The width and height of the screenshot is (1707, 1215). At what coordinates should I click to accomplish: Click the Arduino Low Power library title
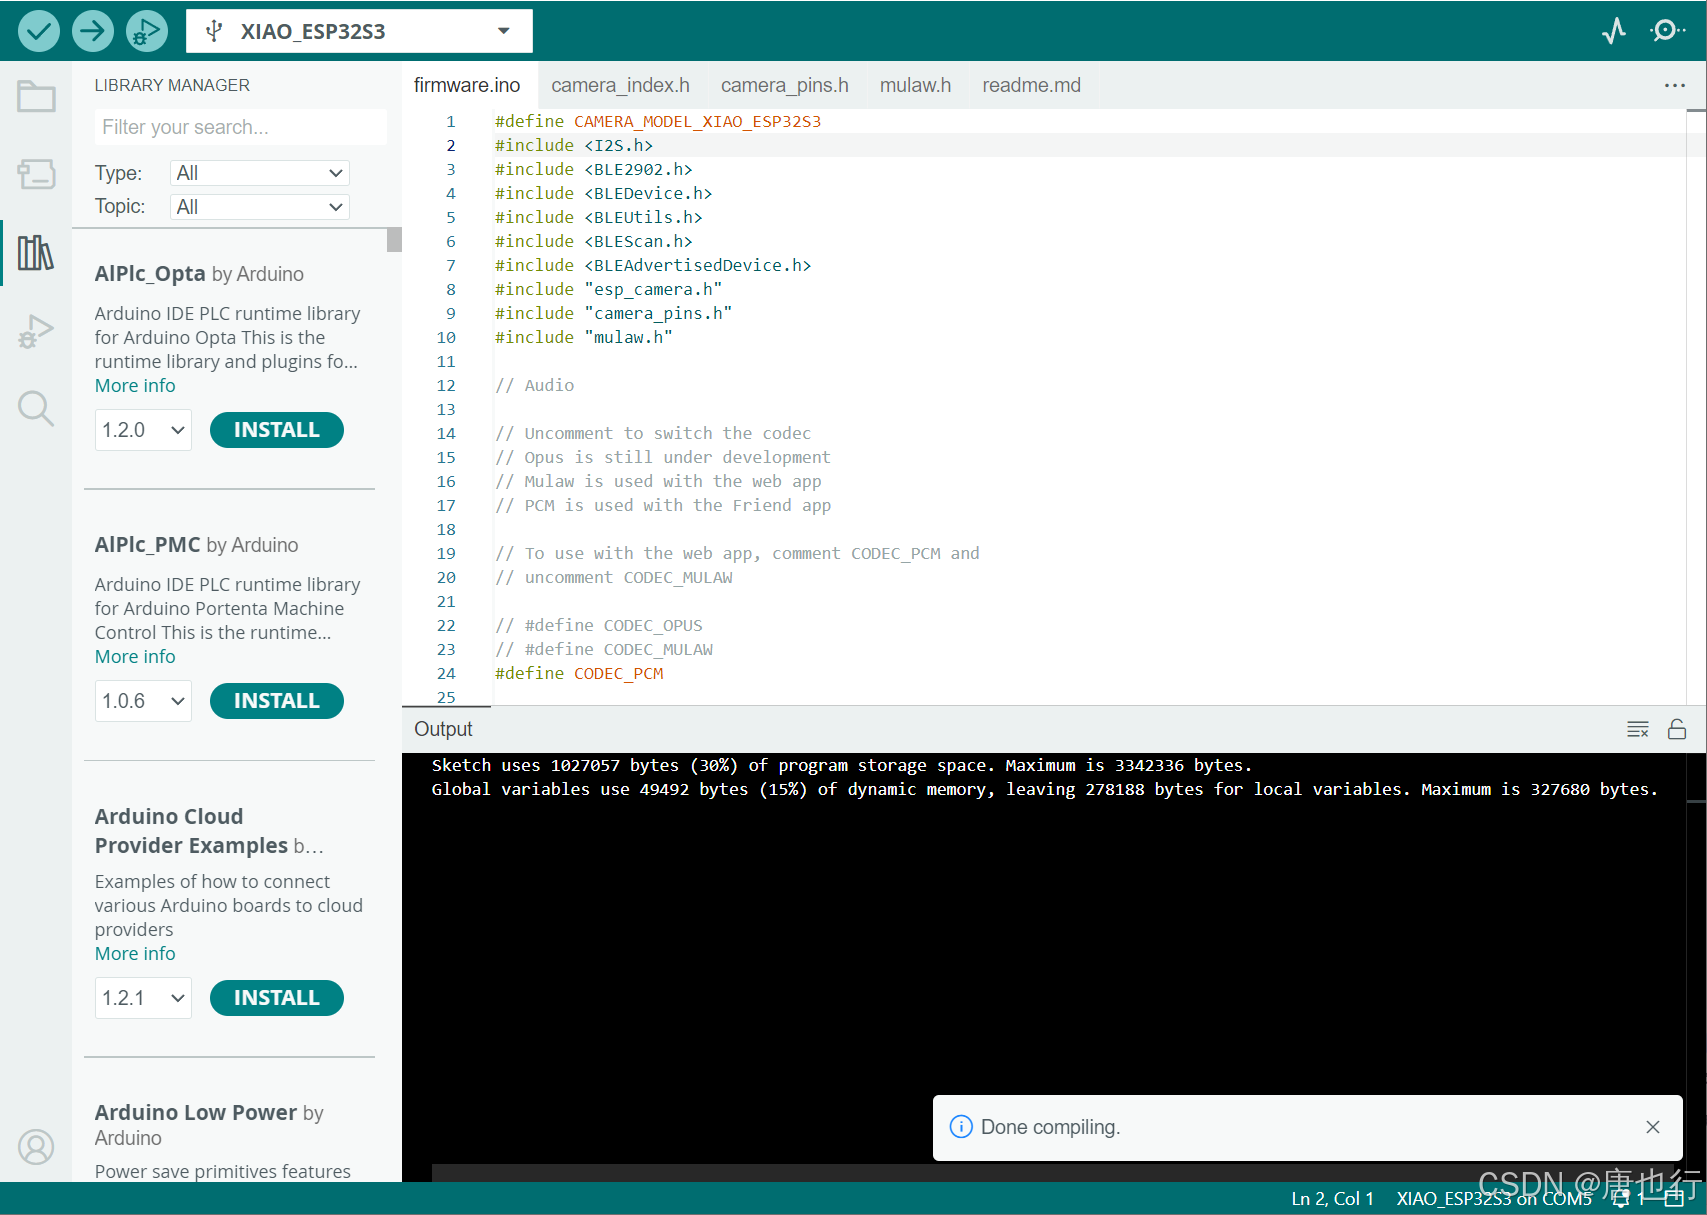click(196, 1112)
